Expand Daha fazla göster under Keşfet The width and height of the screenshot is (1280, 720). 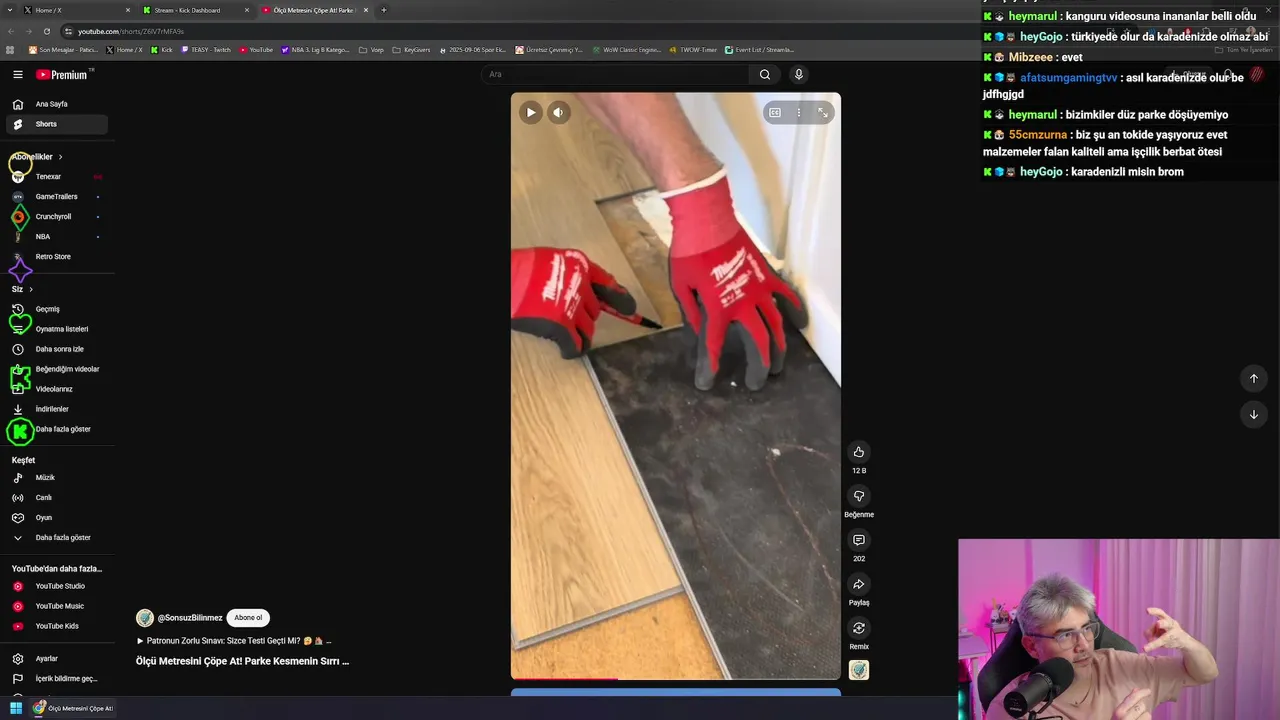pos(56,538)
